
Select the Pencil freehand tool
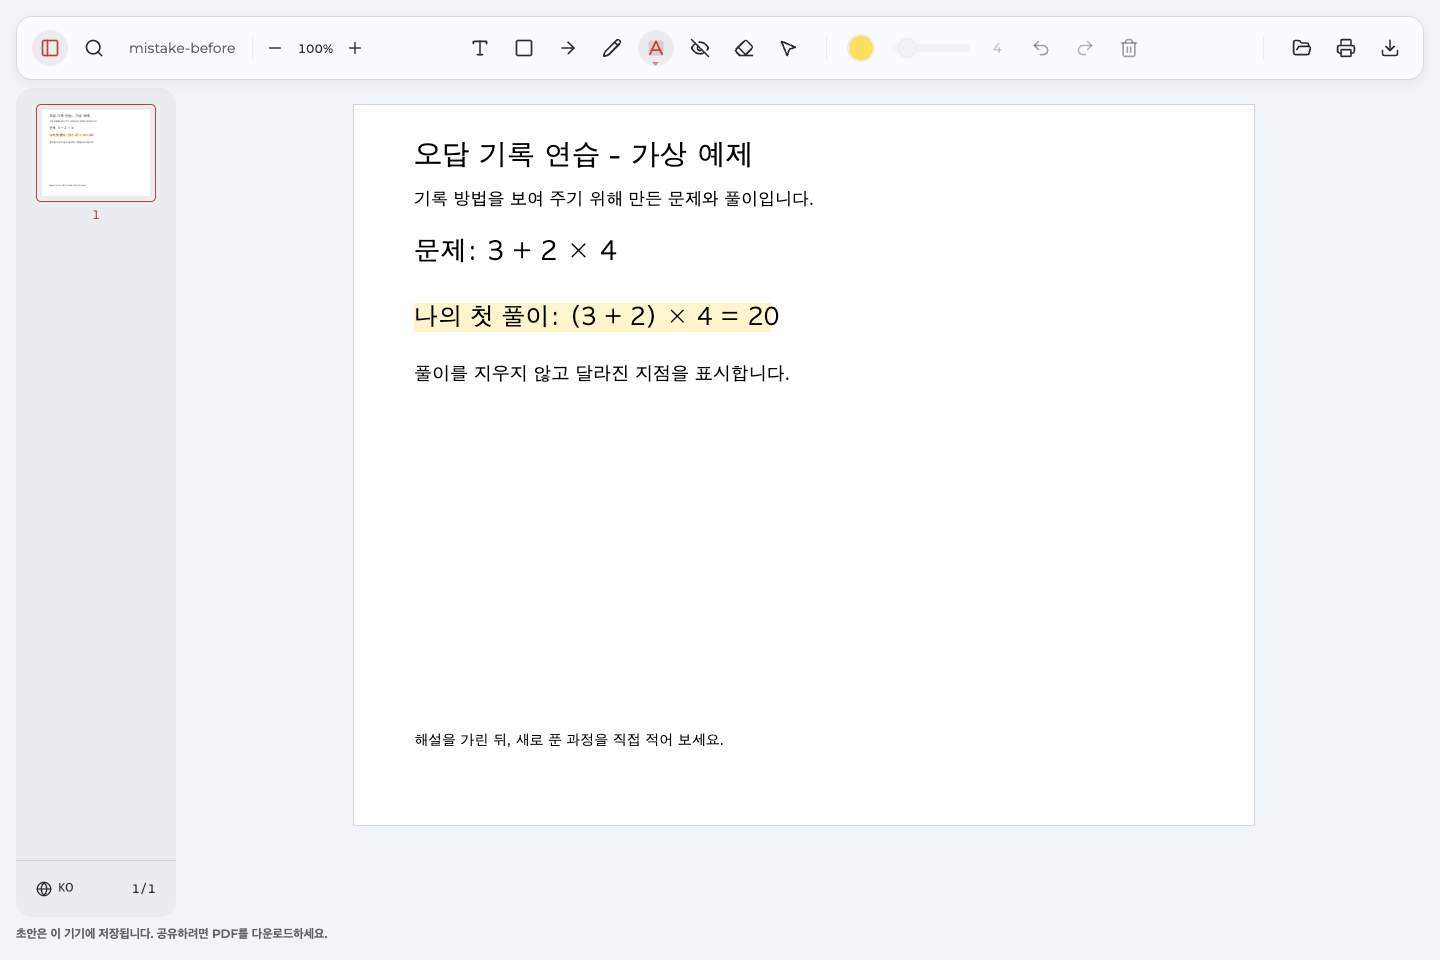pos(612,48)
